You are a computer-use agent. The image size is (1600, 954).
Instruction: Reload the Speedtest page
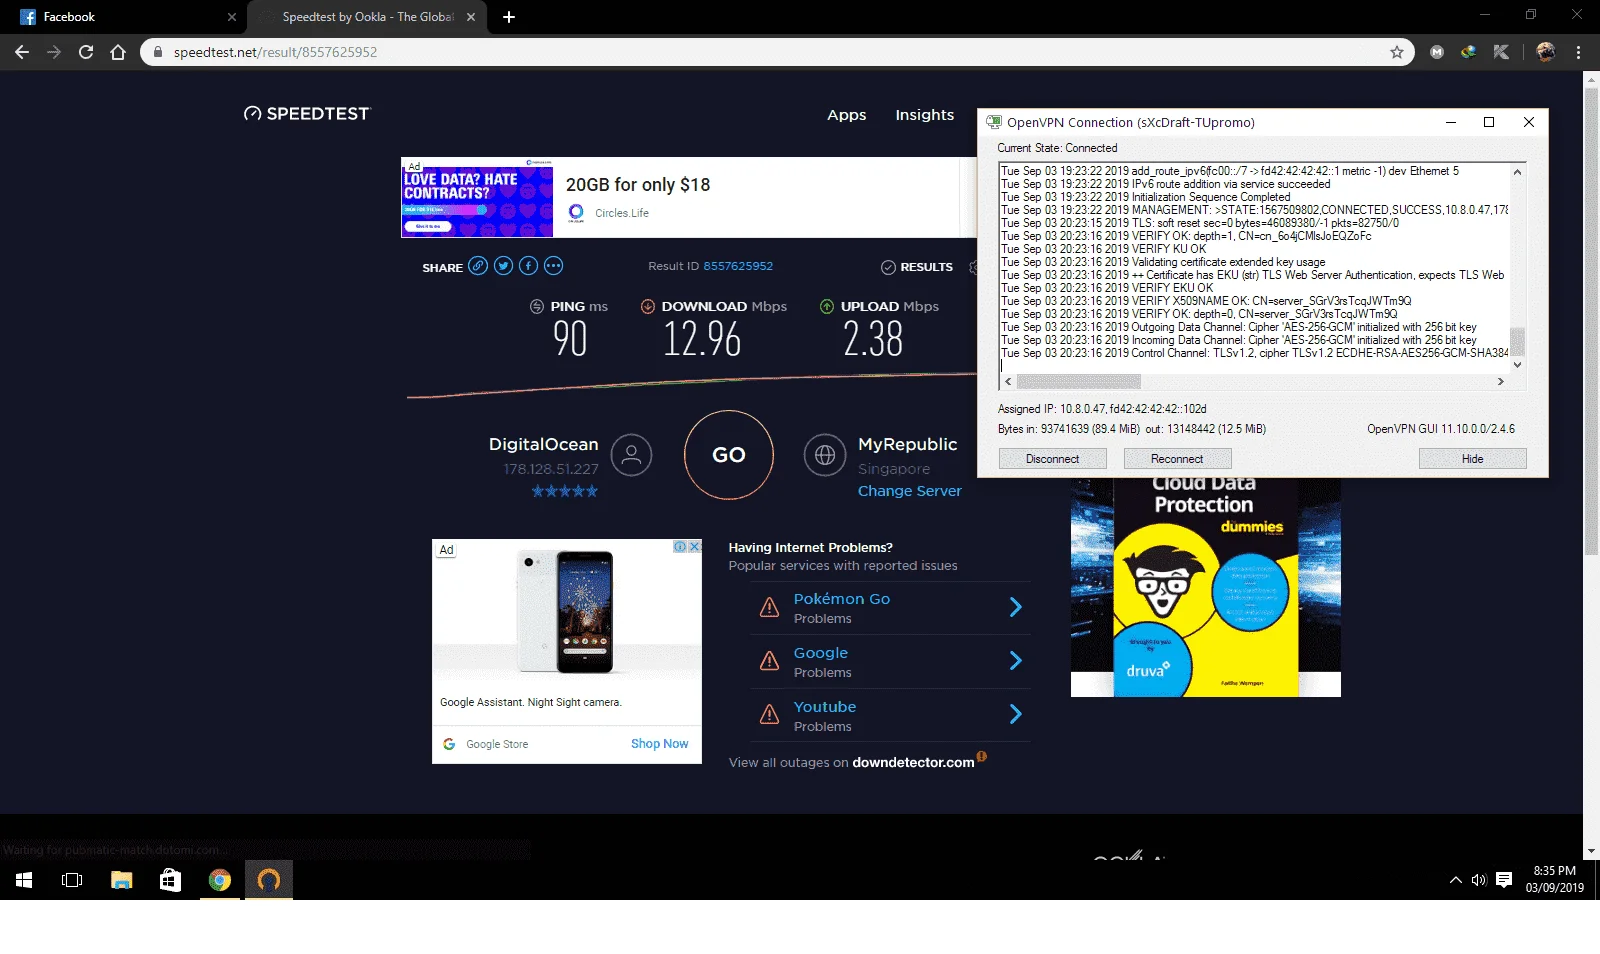click(x=86, y=52)
